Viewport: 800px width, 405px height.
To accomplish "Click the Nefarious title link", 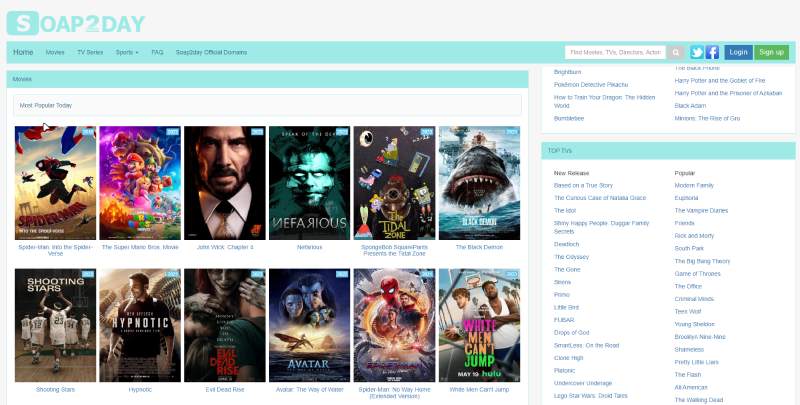I will pyautogui.click(x=310, y=247).
